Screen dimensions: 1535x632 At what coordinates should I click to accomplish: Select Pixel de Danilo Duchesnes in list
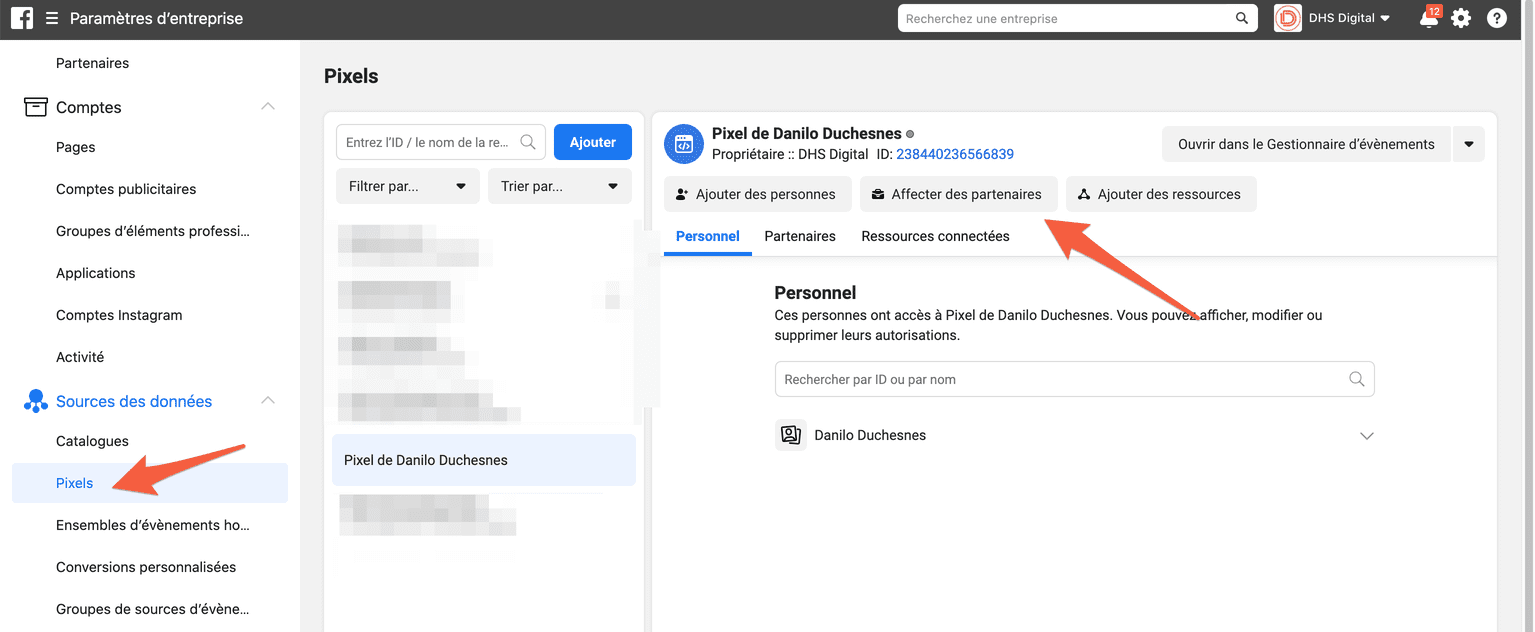484,460
